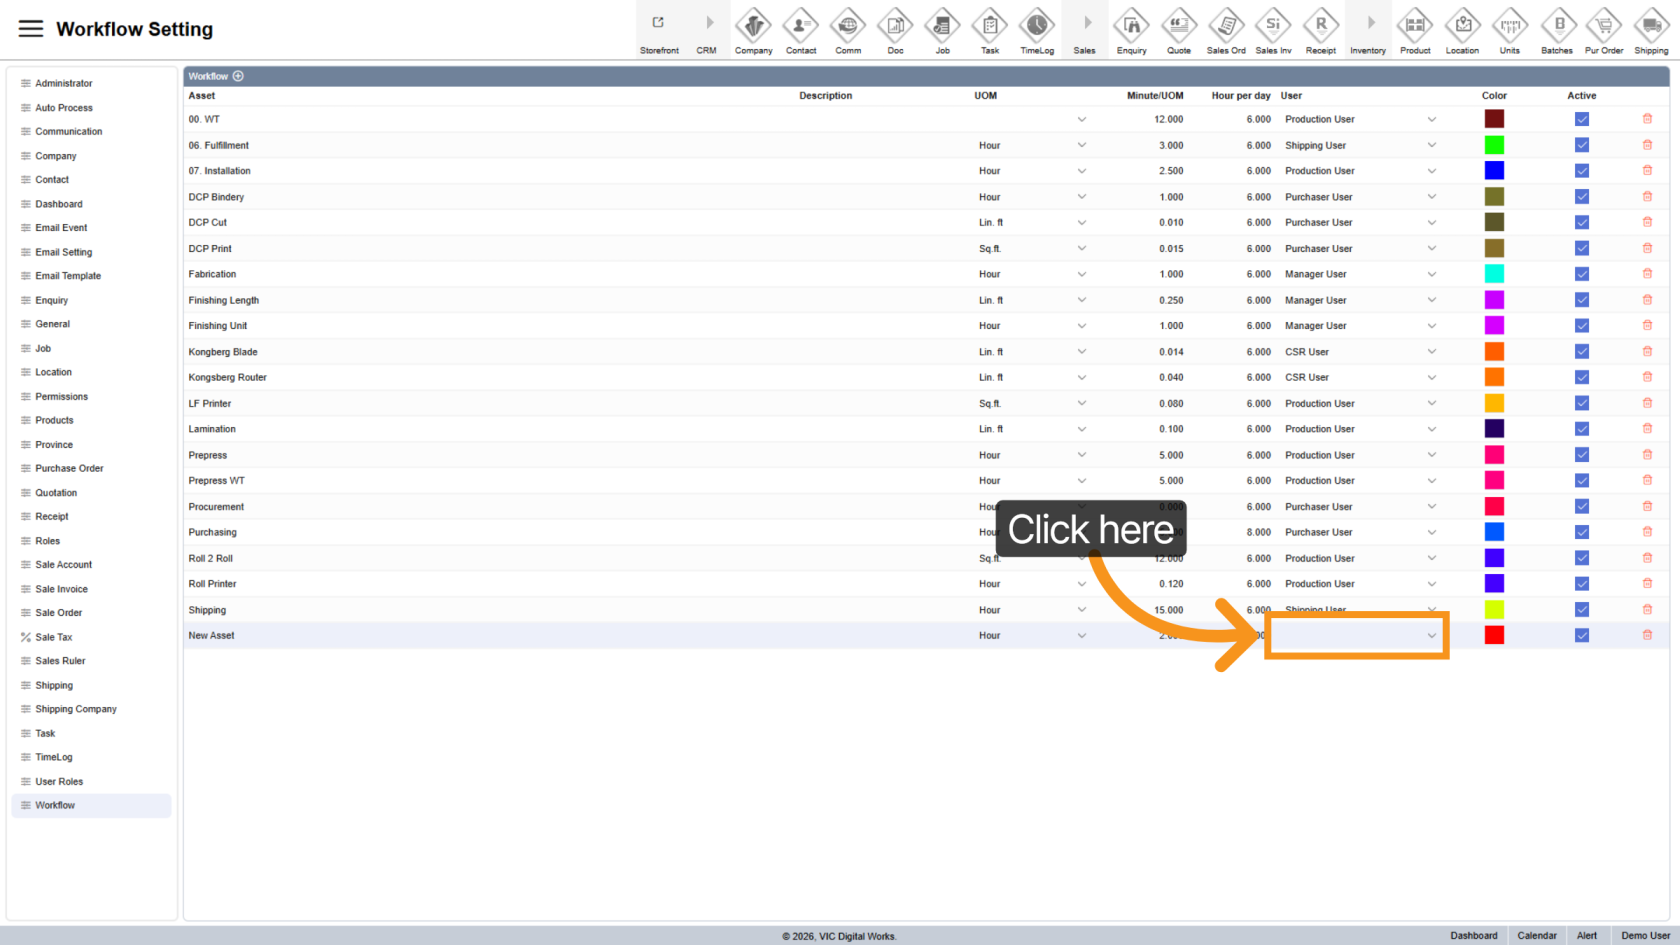
Task: Toggle Active checkbox for Kongberg Blade
Action: (1582, 352)
